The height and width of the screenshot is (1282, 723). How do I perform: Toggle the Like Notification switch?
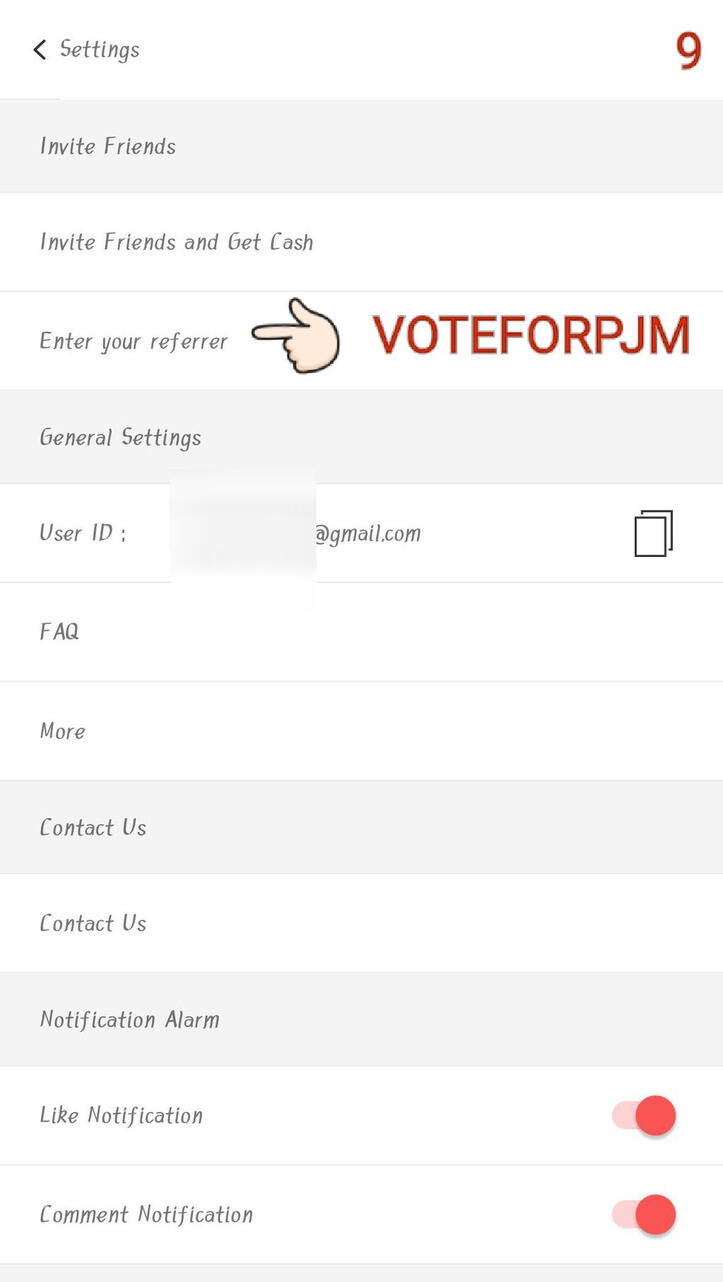(645, 1116)
